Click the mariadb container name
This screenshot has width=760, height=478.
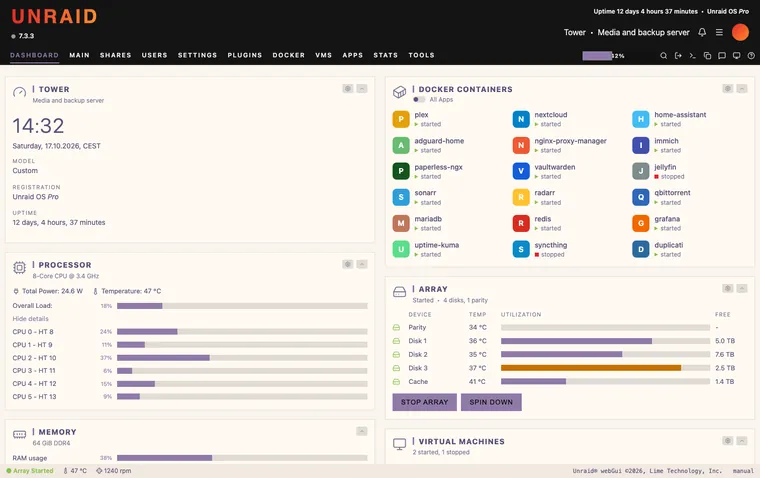tap(428, 219)
